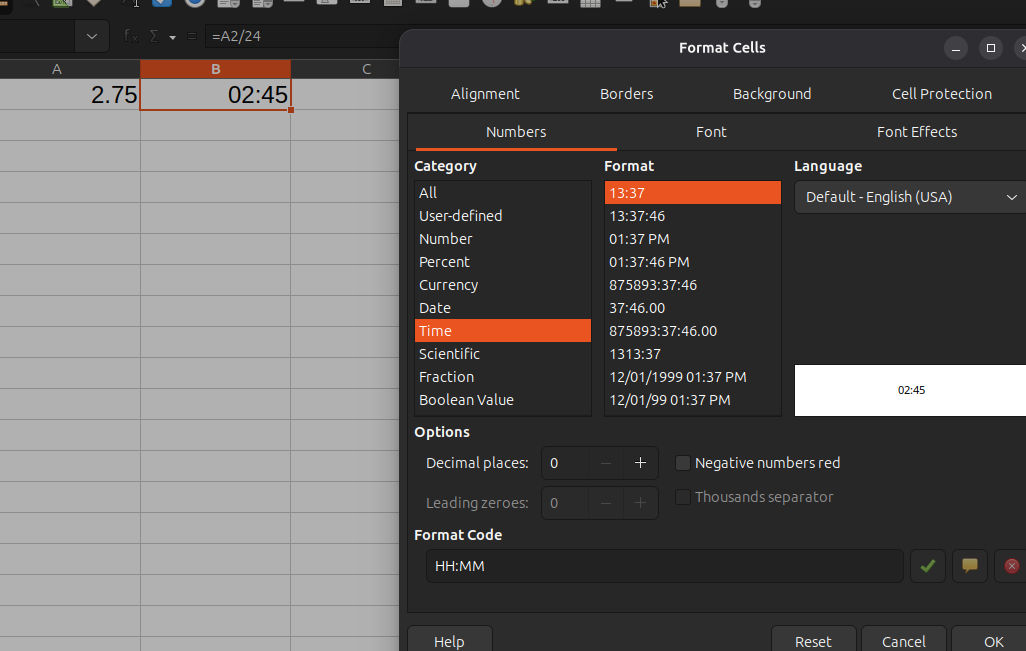This screenshot has height=651, width=1026.
Task: Switch to the Font tab
Action: pos(711,132)
